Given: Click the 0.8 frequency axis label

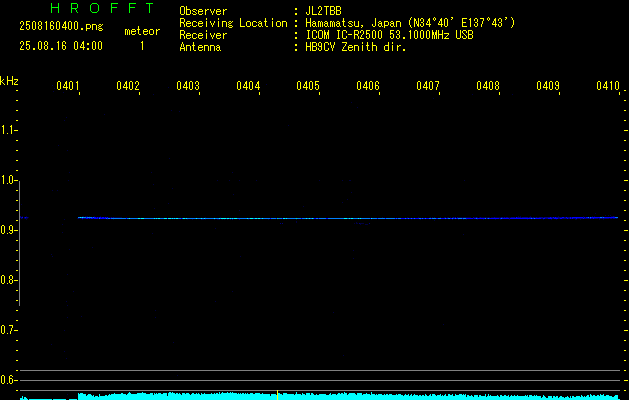Looking at the screenshot, I should point(8,280).
